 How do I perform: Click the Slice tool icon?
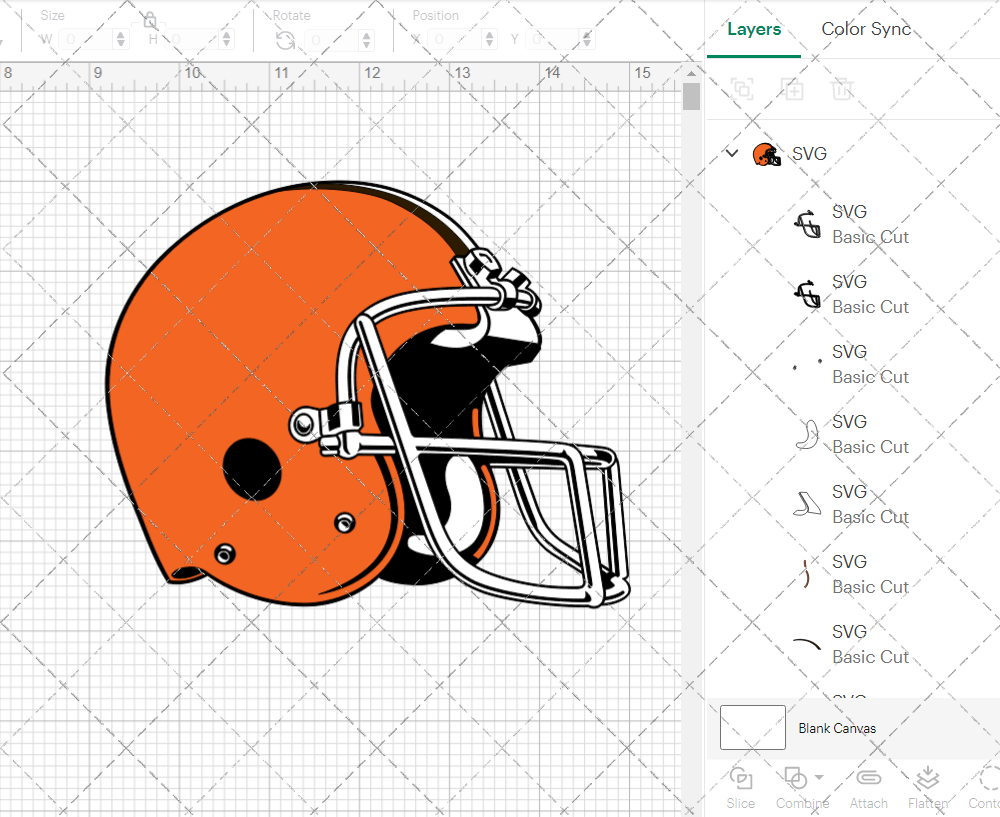(740, 779)
